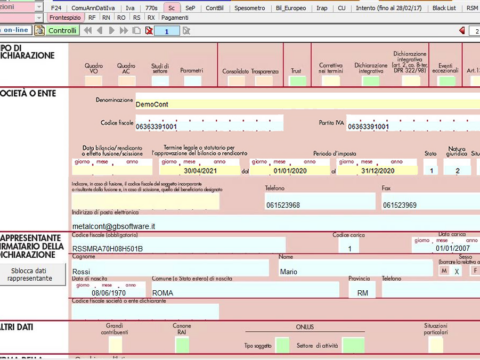This screenshot has height=360, width=480.
Task: Open the Spesometro tab
Action: tap(250, 8)
